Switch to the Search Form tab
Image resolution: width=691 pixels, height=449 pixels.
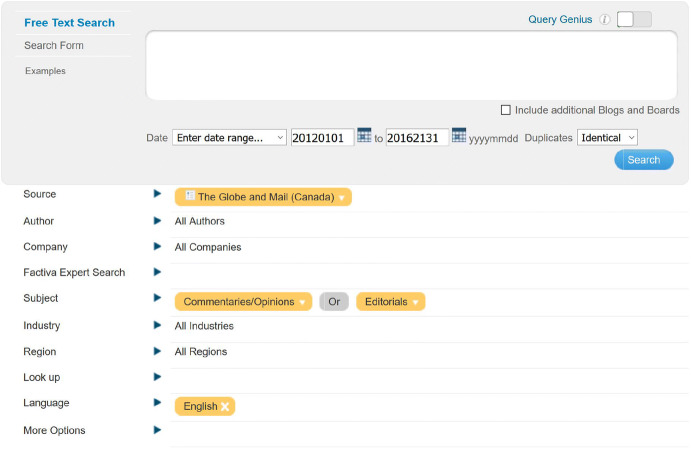point(54,46)
